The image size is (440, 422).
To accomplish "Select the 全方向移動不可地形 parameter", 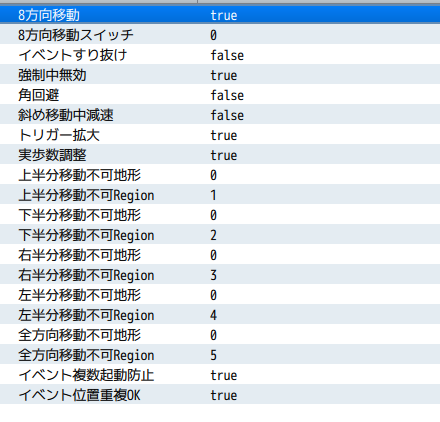I will coord(79,335).
